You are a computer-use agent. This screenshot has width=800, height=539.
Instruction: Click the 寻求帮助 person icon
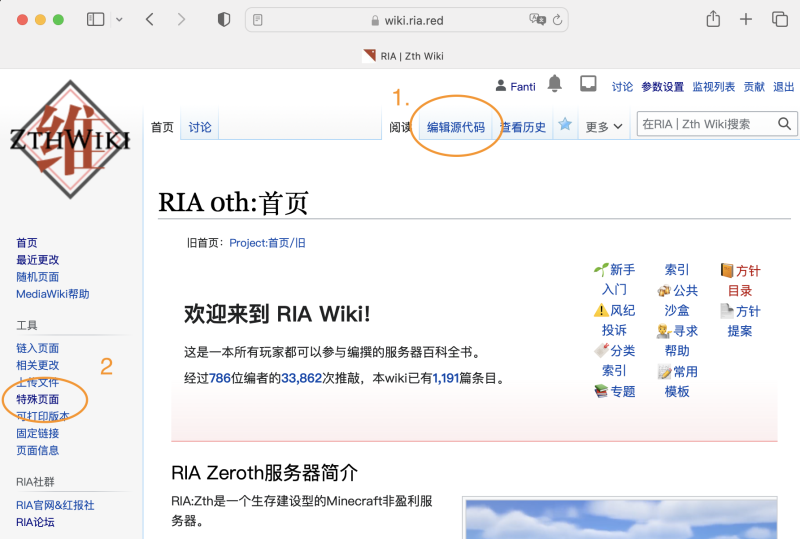click(664, 331)
